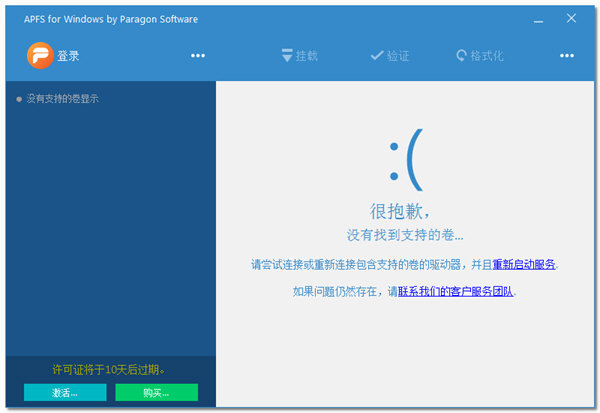Open the three-dots menu beside 登录
The width and height of the screenshot is (600, 413).
(x=198, y=56)
